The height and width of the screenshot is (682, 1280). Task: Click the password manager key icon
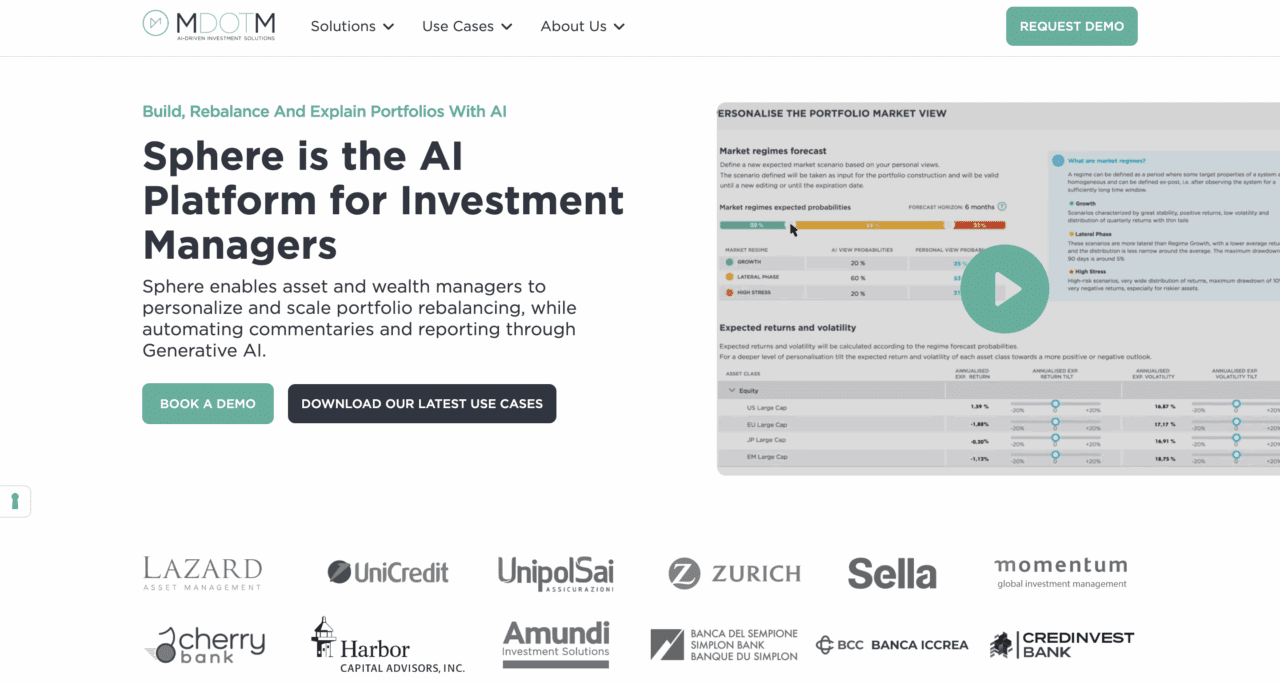tap(15, 501)
